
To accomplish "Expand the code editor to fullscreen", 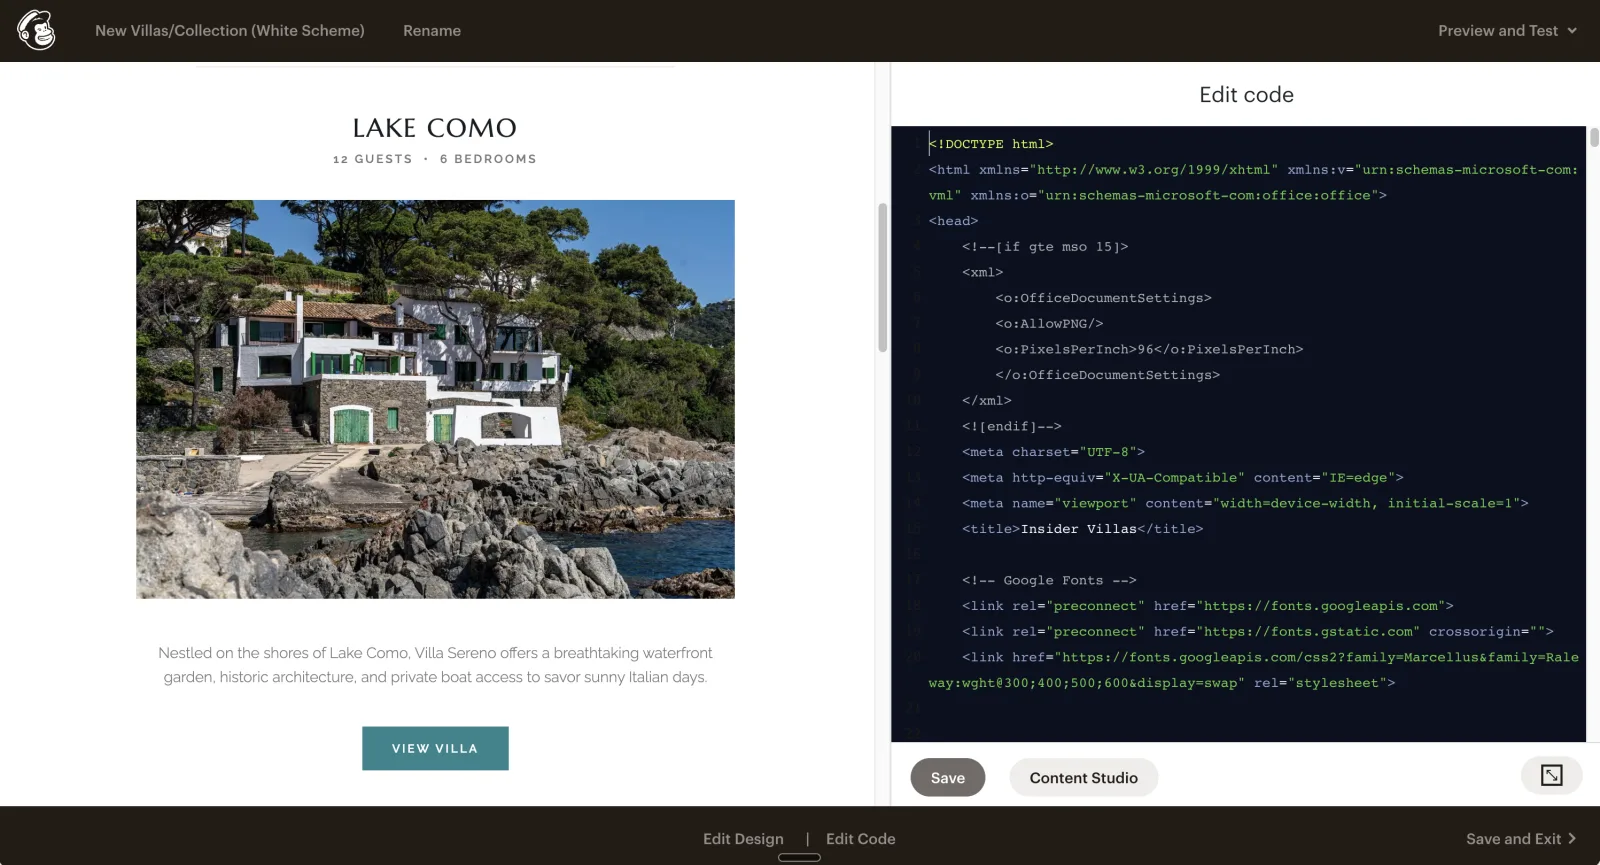I will click(x=1551, y=775).
